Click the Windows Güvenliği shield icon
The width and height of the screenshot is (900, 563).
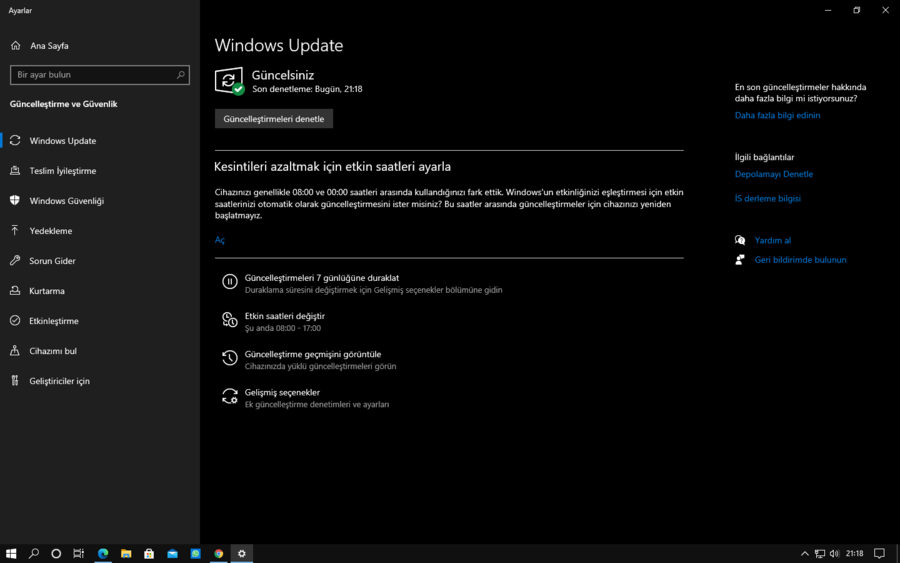point(15,200)
